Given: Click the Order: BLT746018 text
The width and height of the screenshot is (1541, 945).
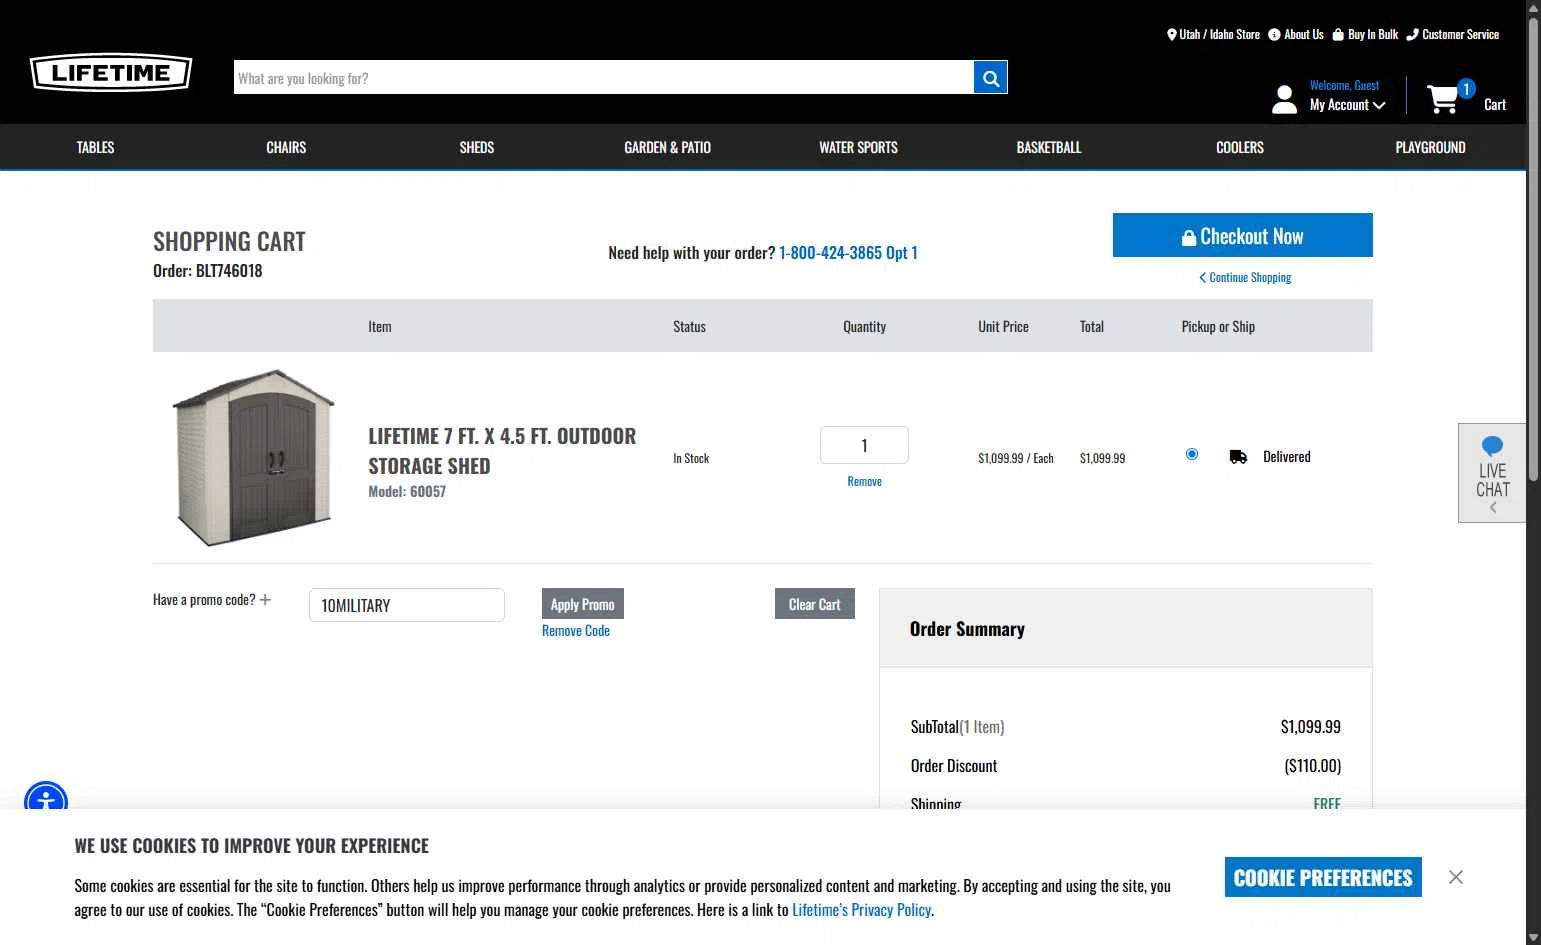Looking at the screenshot, I should (208, 271).
